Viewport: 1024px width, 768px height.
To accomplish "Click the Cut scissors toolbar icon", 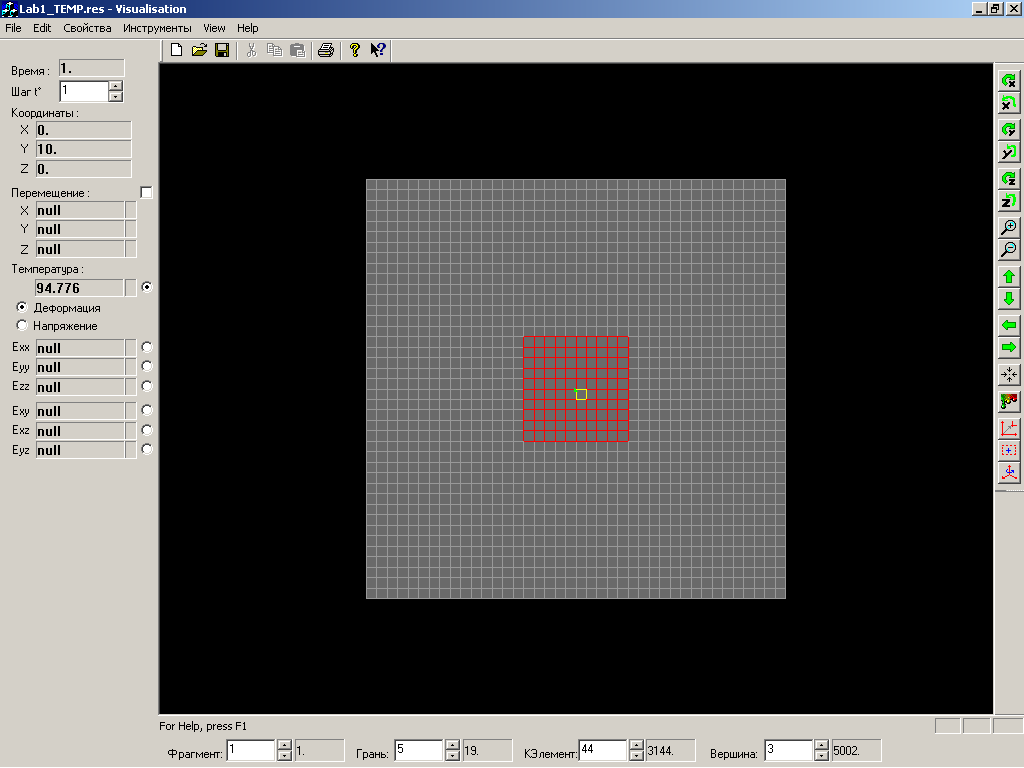I will (251, 50).
